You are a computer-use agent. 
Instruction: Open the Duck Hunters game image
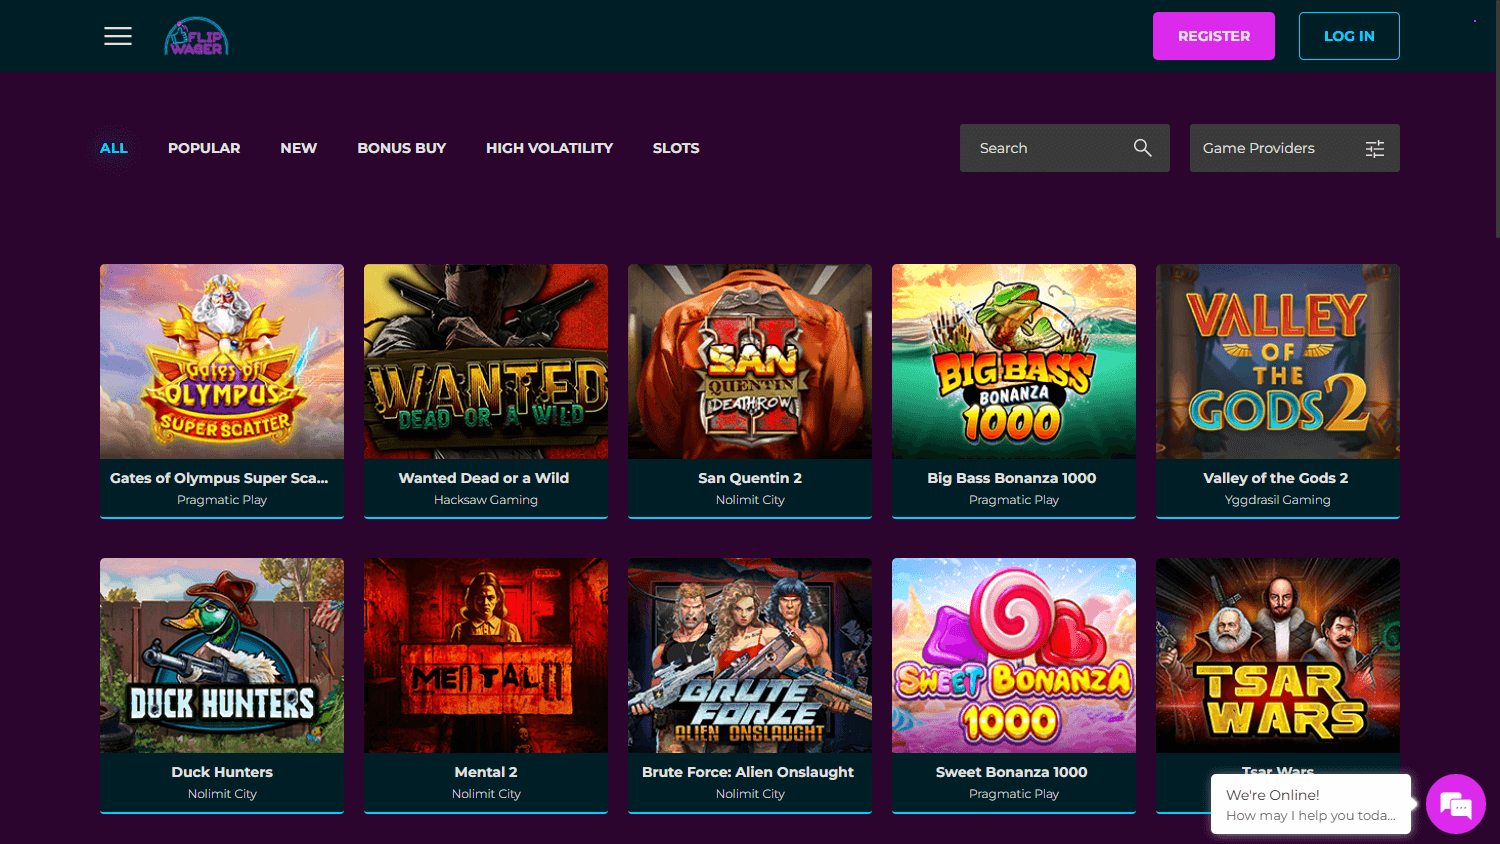coord(222,655)
